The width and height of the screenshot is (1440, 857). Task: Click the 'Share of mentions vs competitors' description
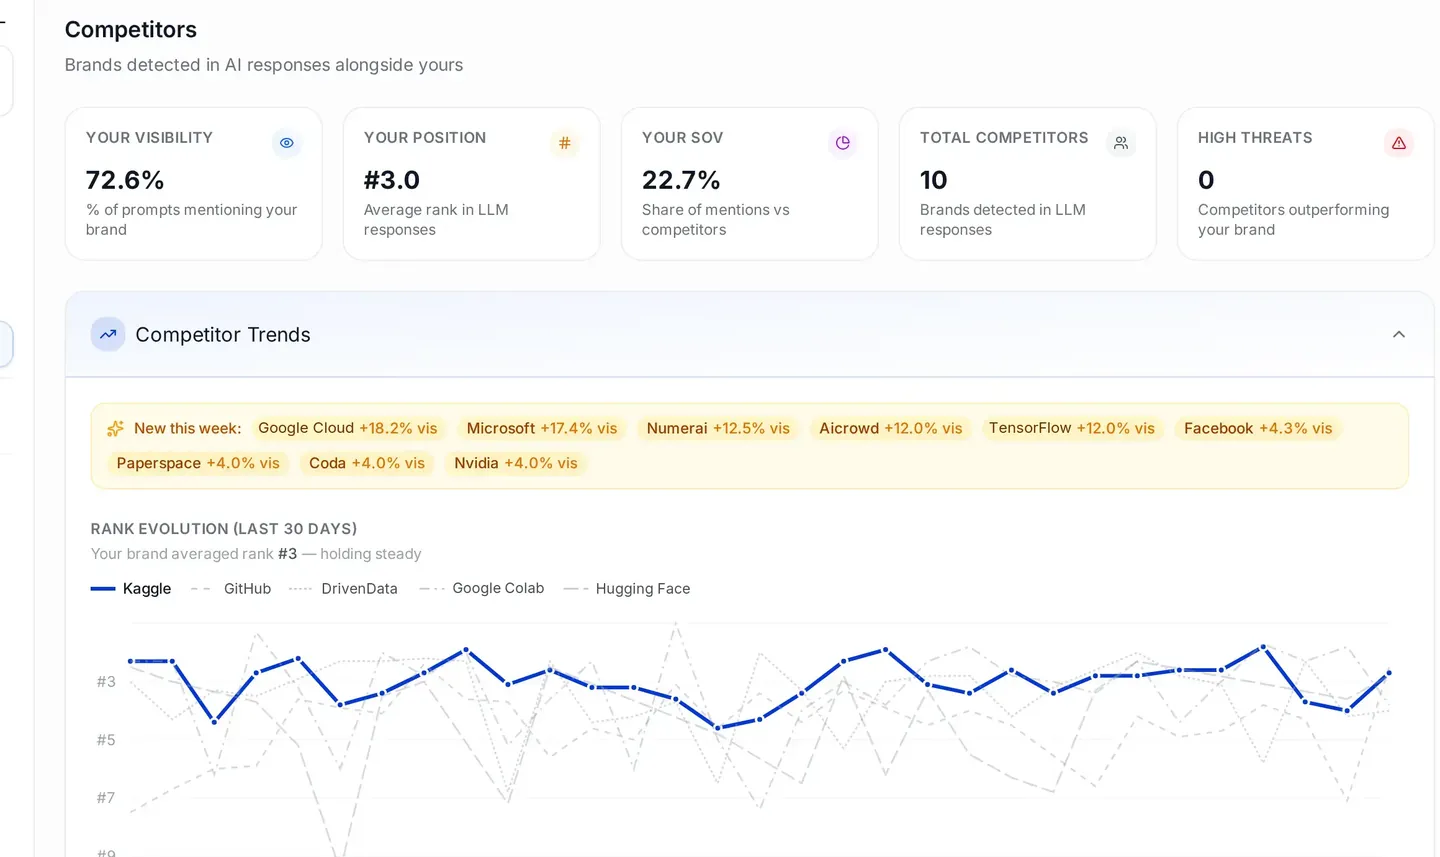click(716, 220)
